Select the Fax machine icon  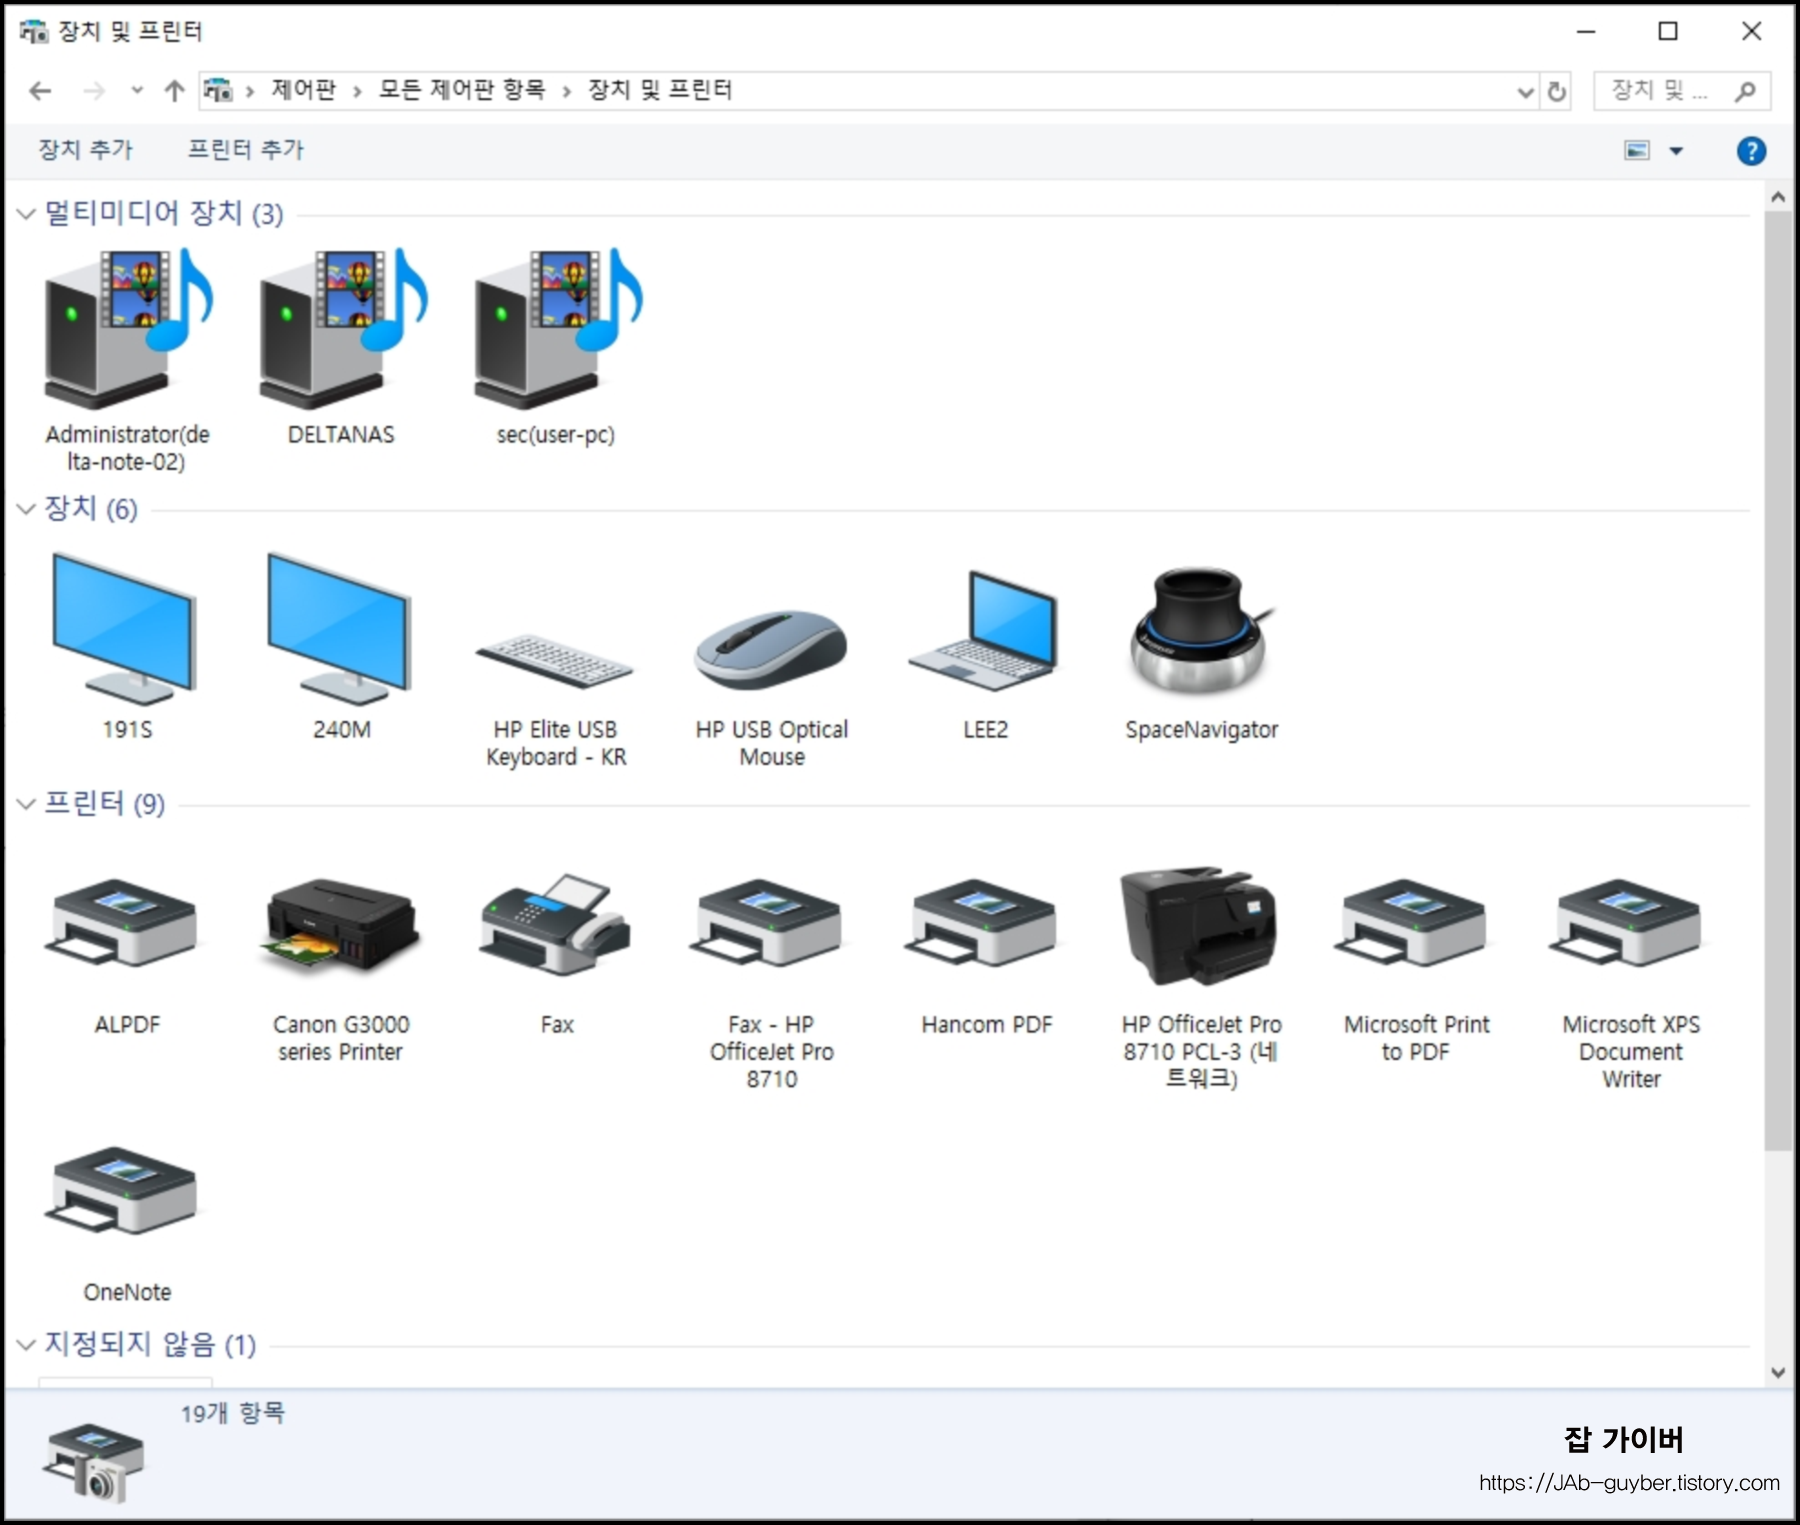click(x=555, y=924)
